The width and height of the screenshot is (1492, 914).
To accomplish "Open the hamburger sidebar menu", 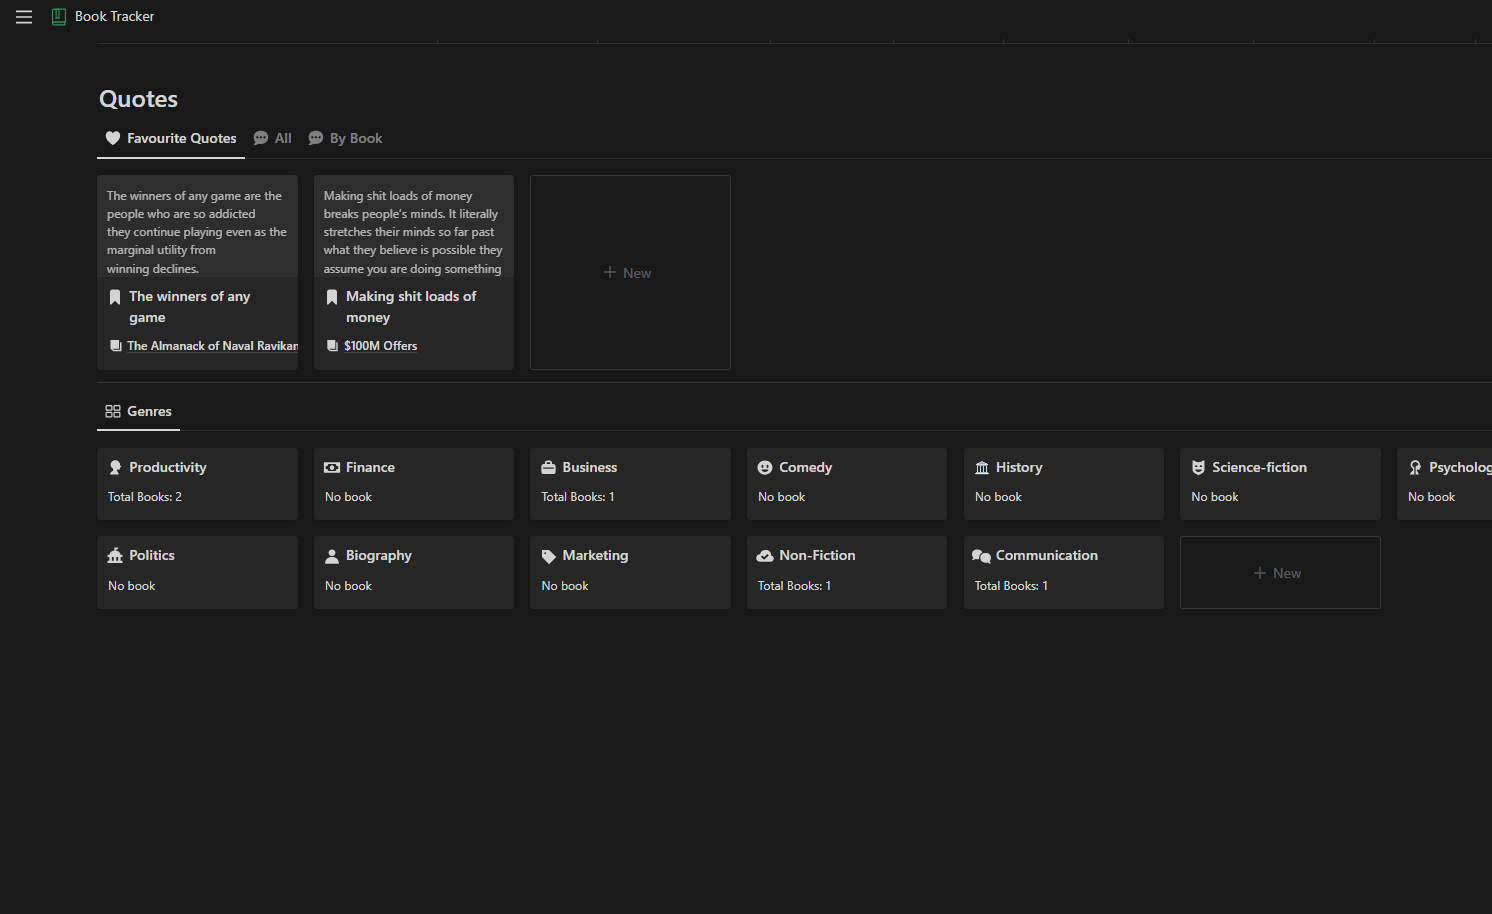I will (x=24, y=17).
